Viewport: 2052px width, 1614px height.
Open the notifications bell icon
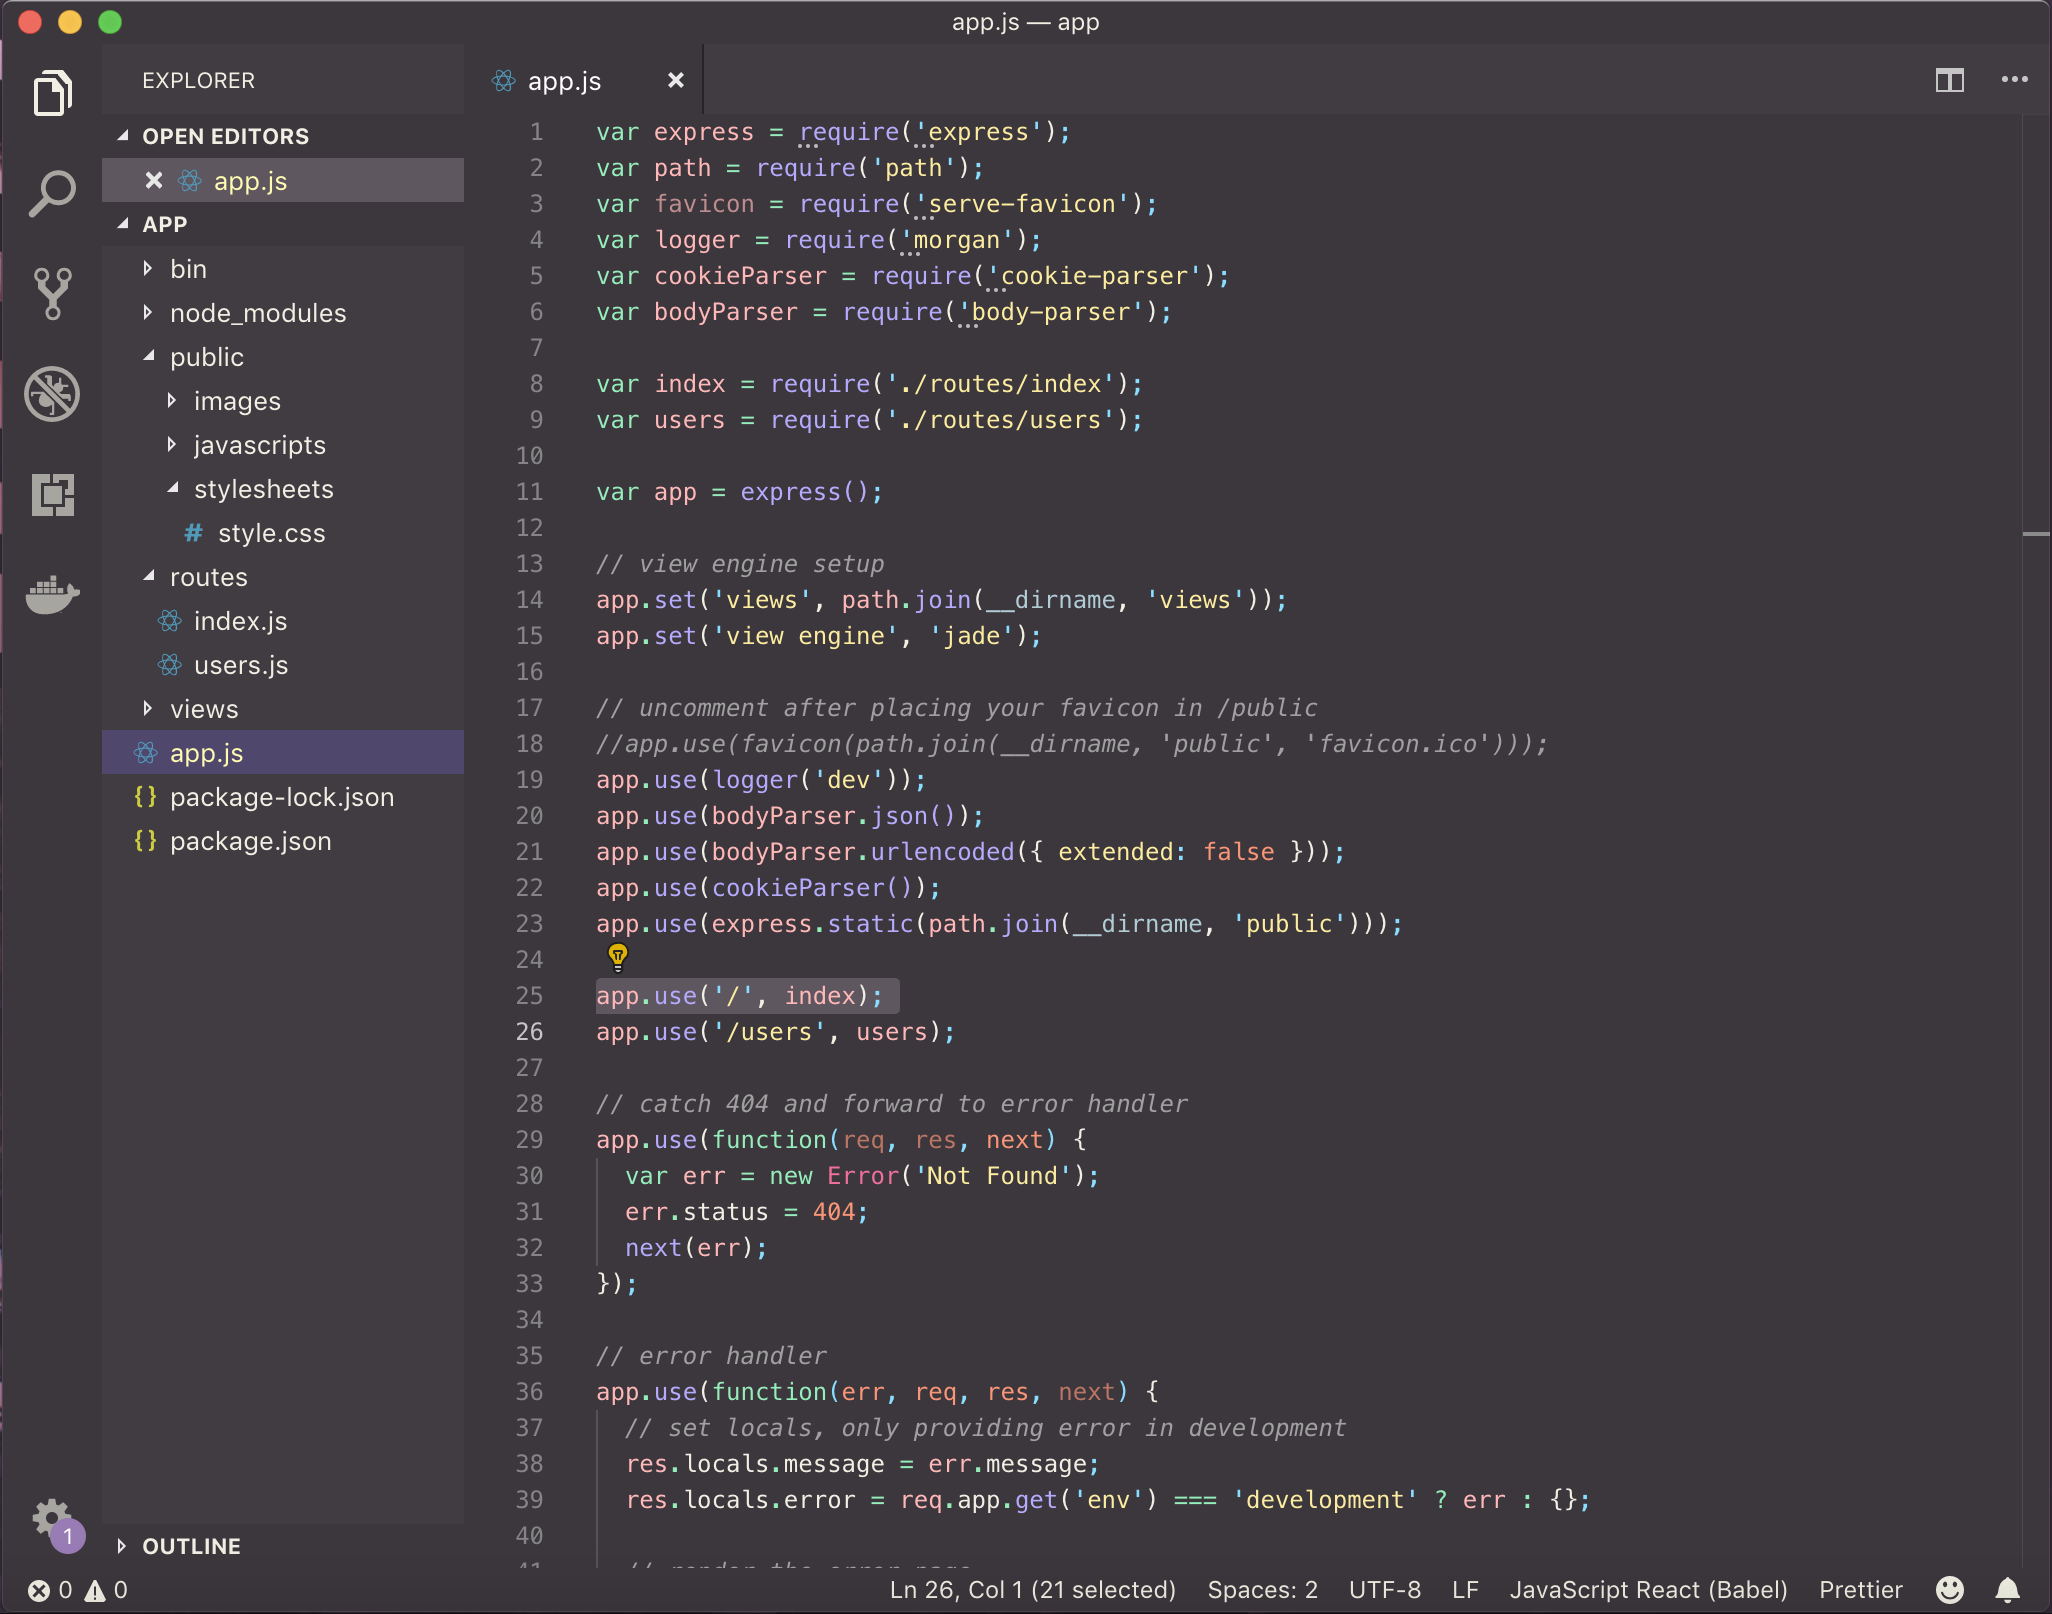(x=2007, y=1589)
